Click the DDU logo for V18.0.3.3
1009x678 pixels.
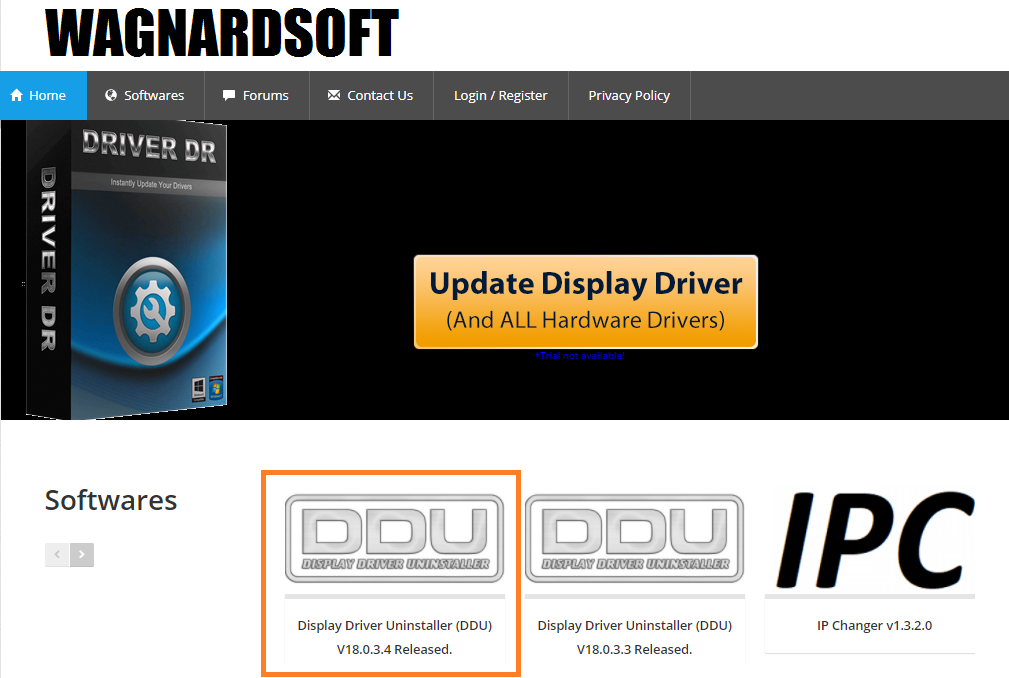[634, 538]
